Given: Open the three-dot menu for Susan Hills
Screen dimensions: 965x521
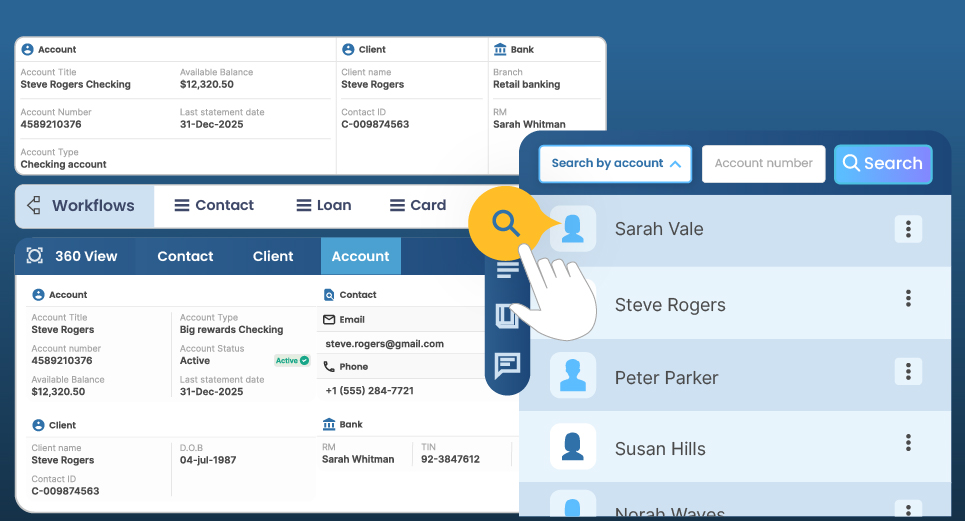Looking at the screenshot, I should (x=908, y=442).
